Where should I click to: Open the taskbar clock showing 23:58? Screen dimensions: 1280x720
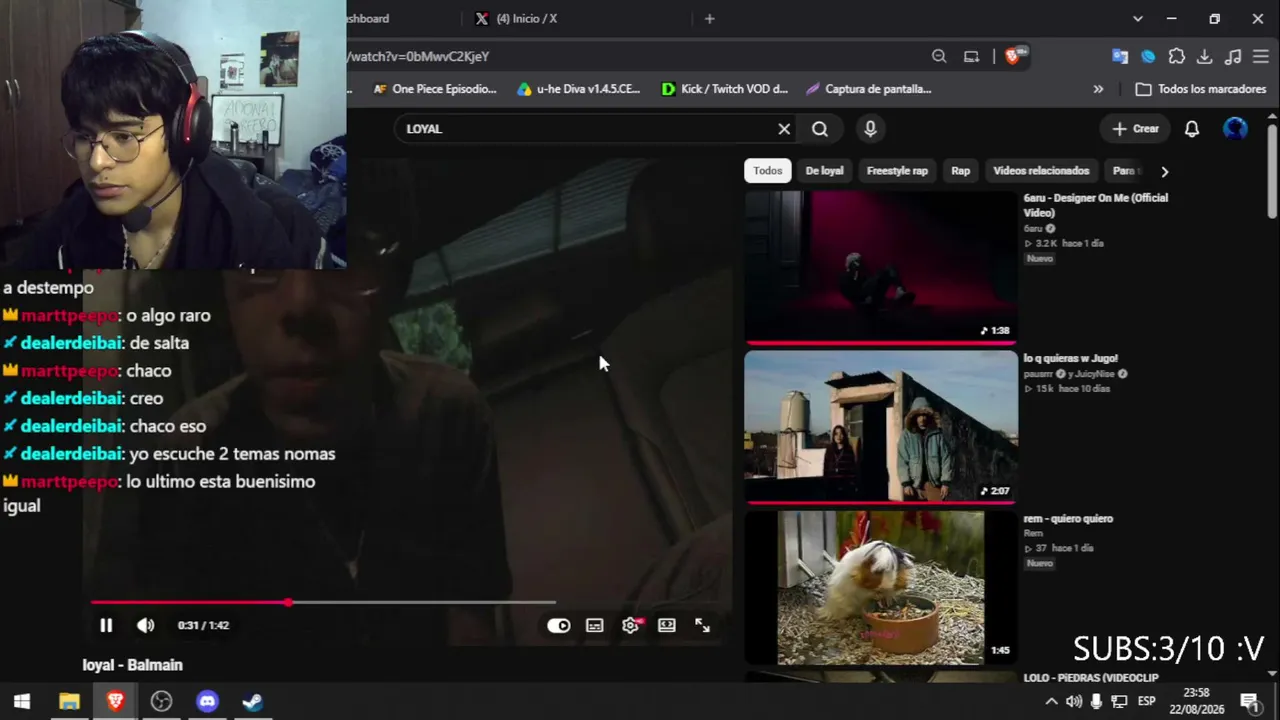[1196, 701]
